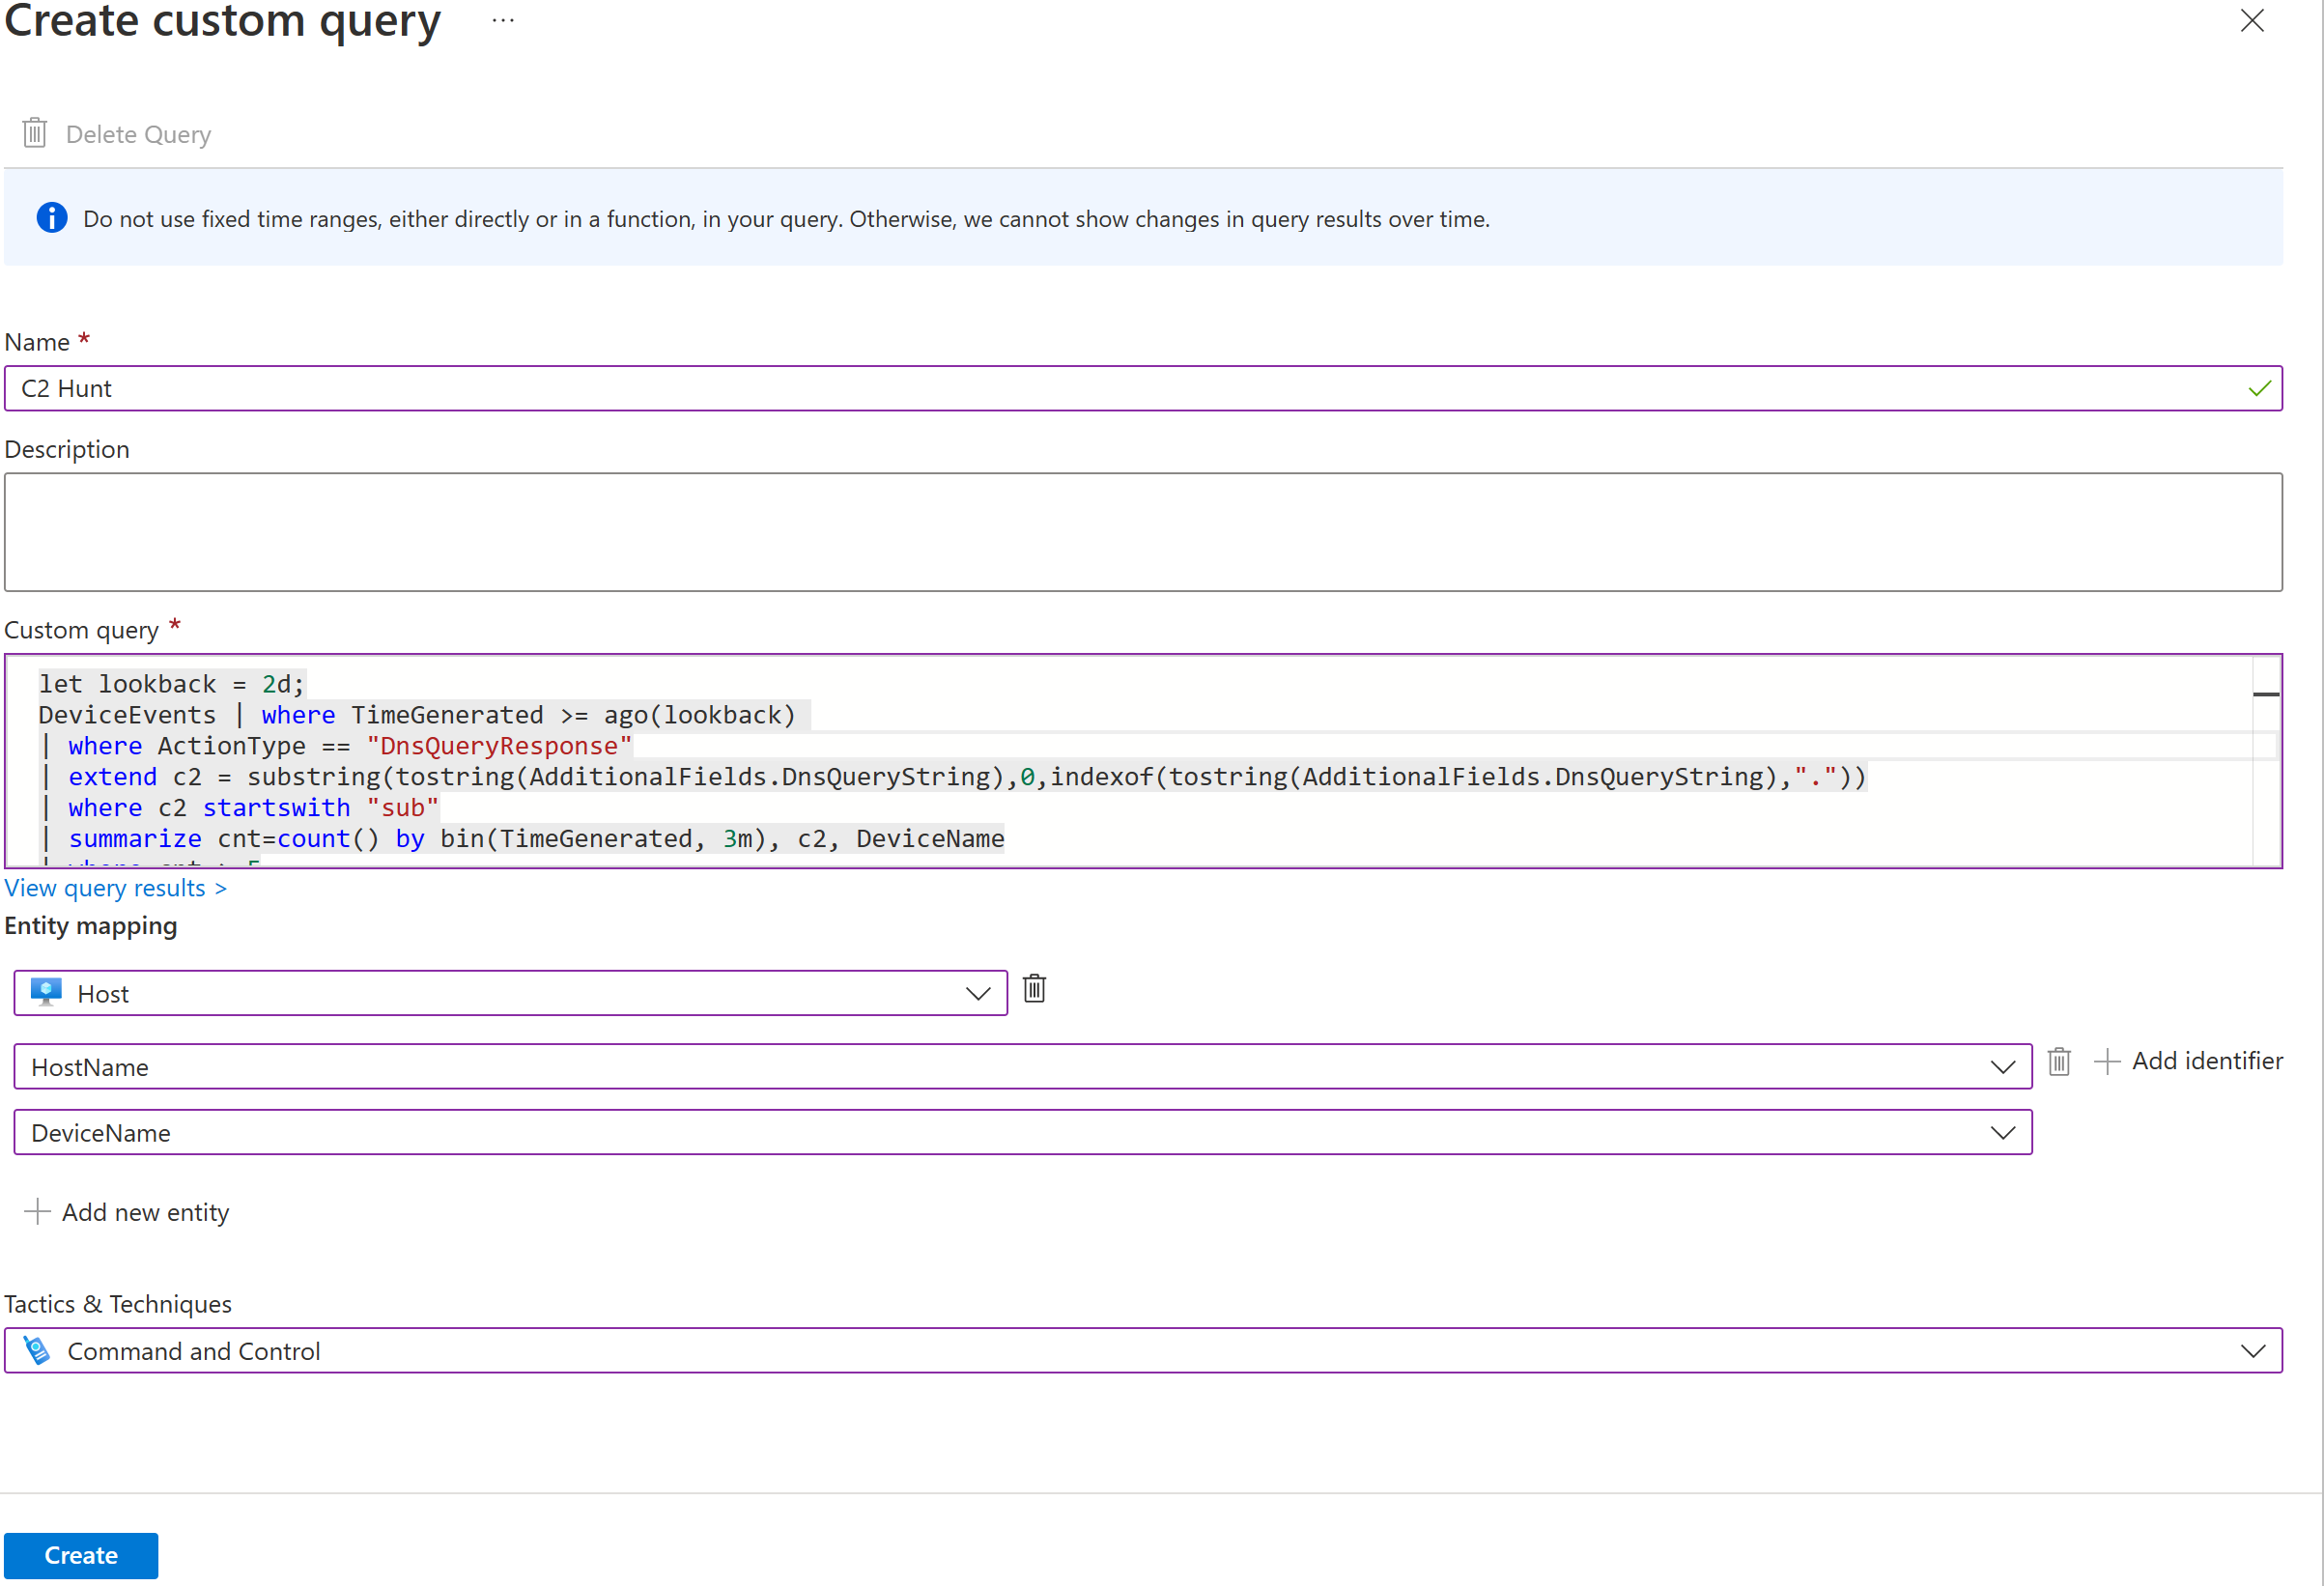Click the Delete Query trash icon

(35, 133)
